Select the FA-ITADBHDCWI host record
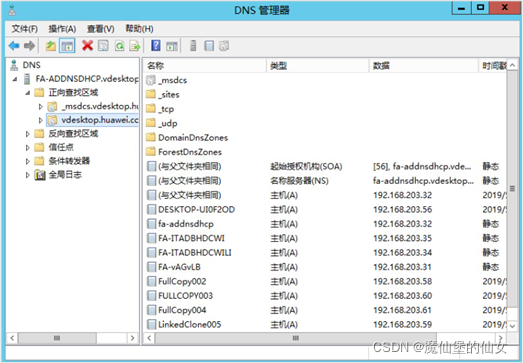 pyautogui.click(x=325, y=238)
